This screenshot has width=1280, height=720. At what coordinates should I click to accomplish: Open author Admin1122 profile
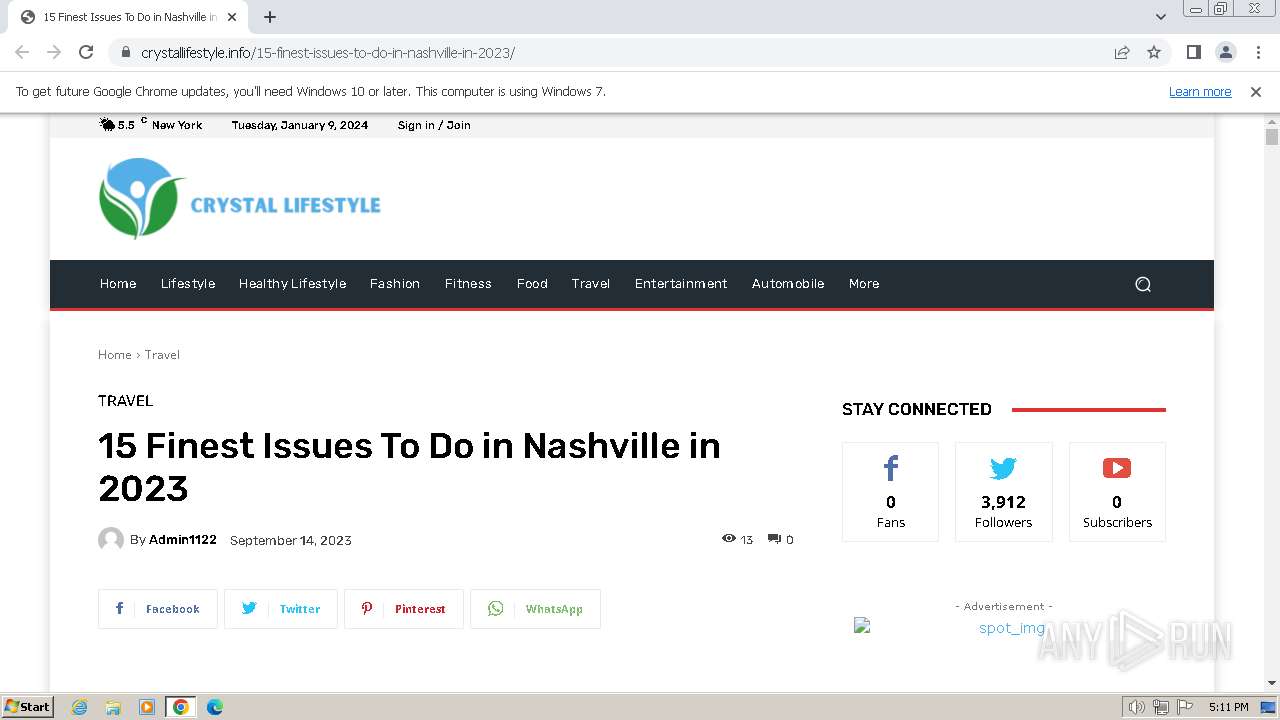(x=183, y=540)
